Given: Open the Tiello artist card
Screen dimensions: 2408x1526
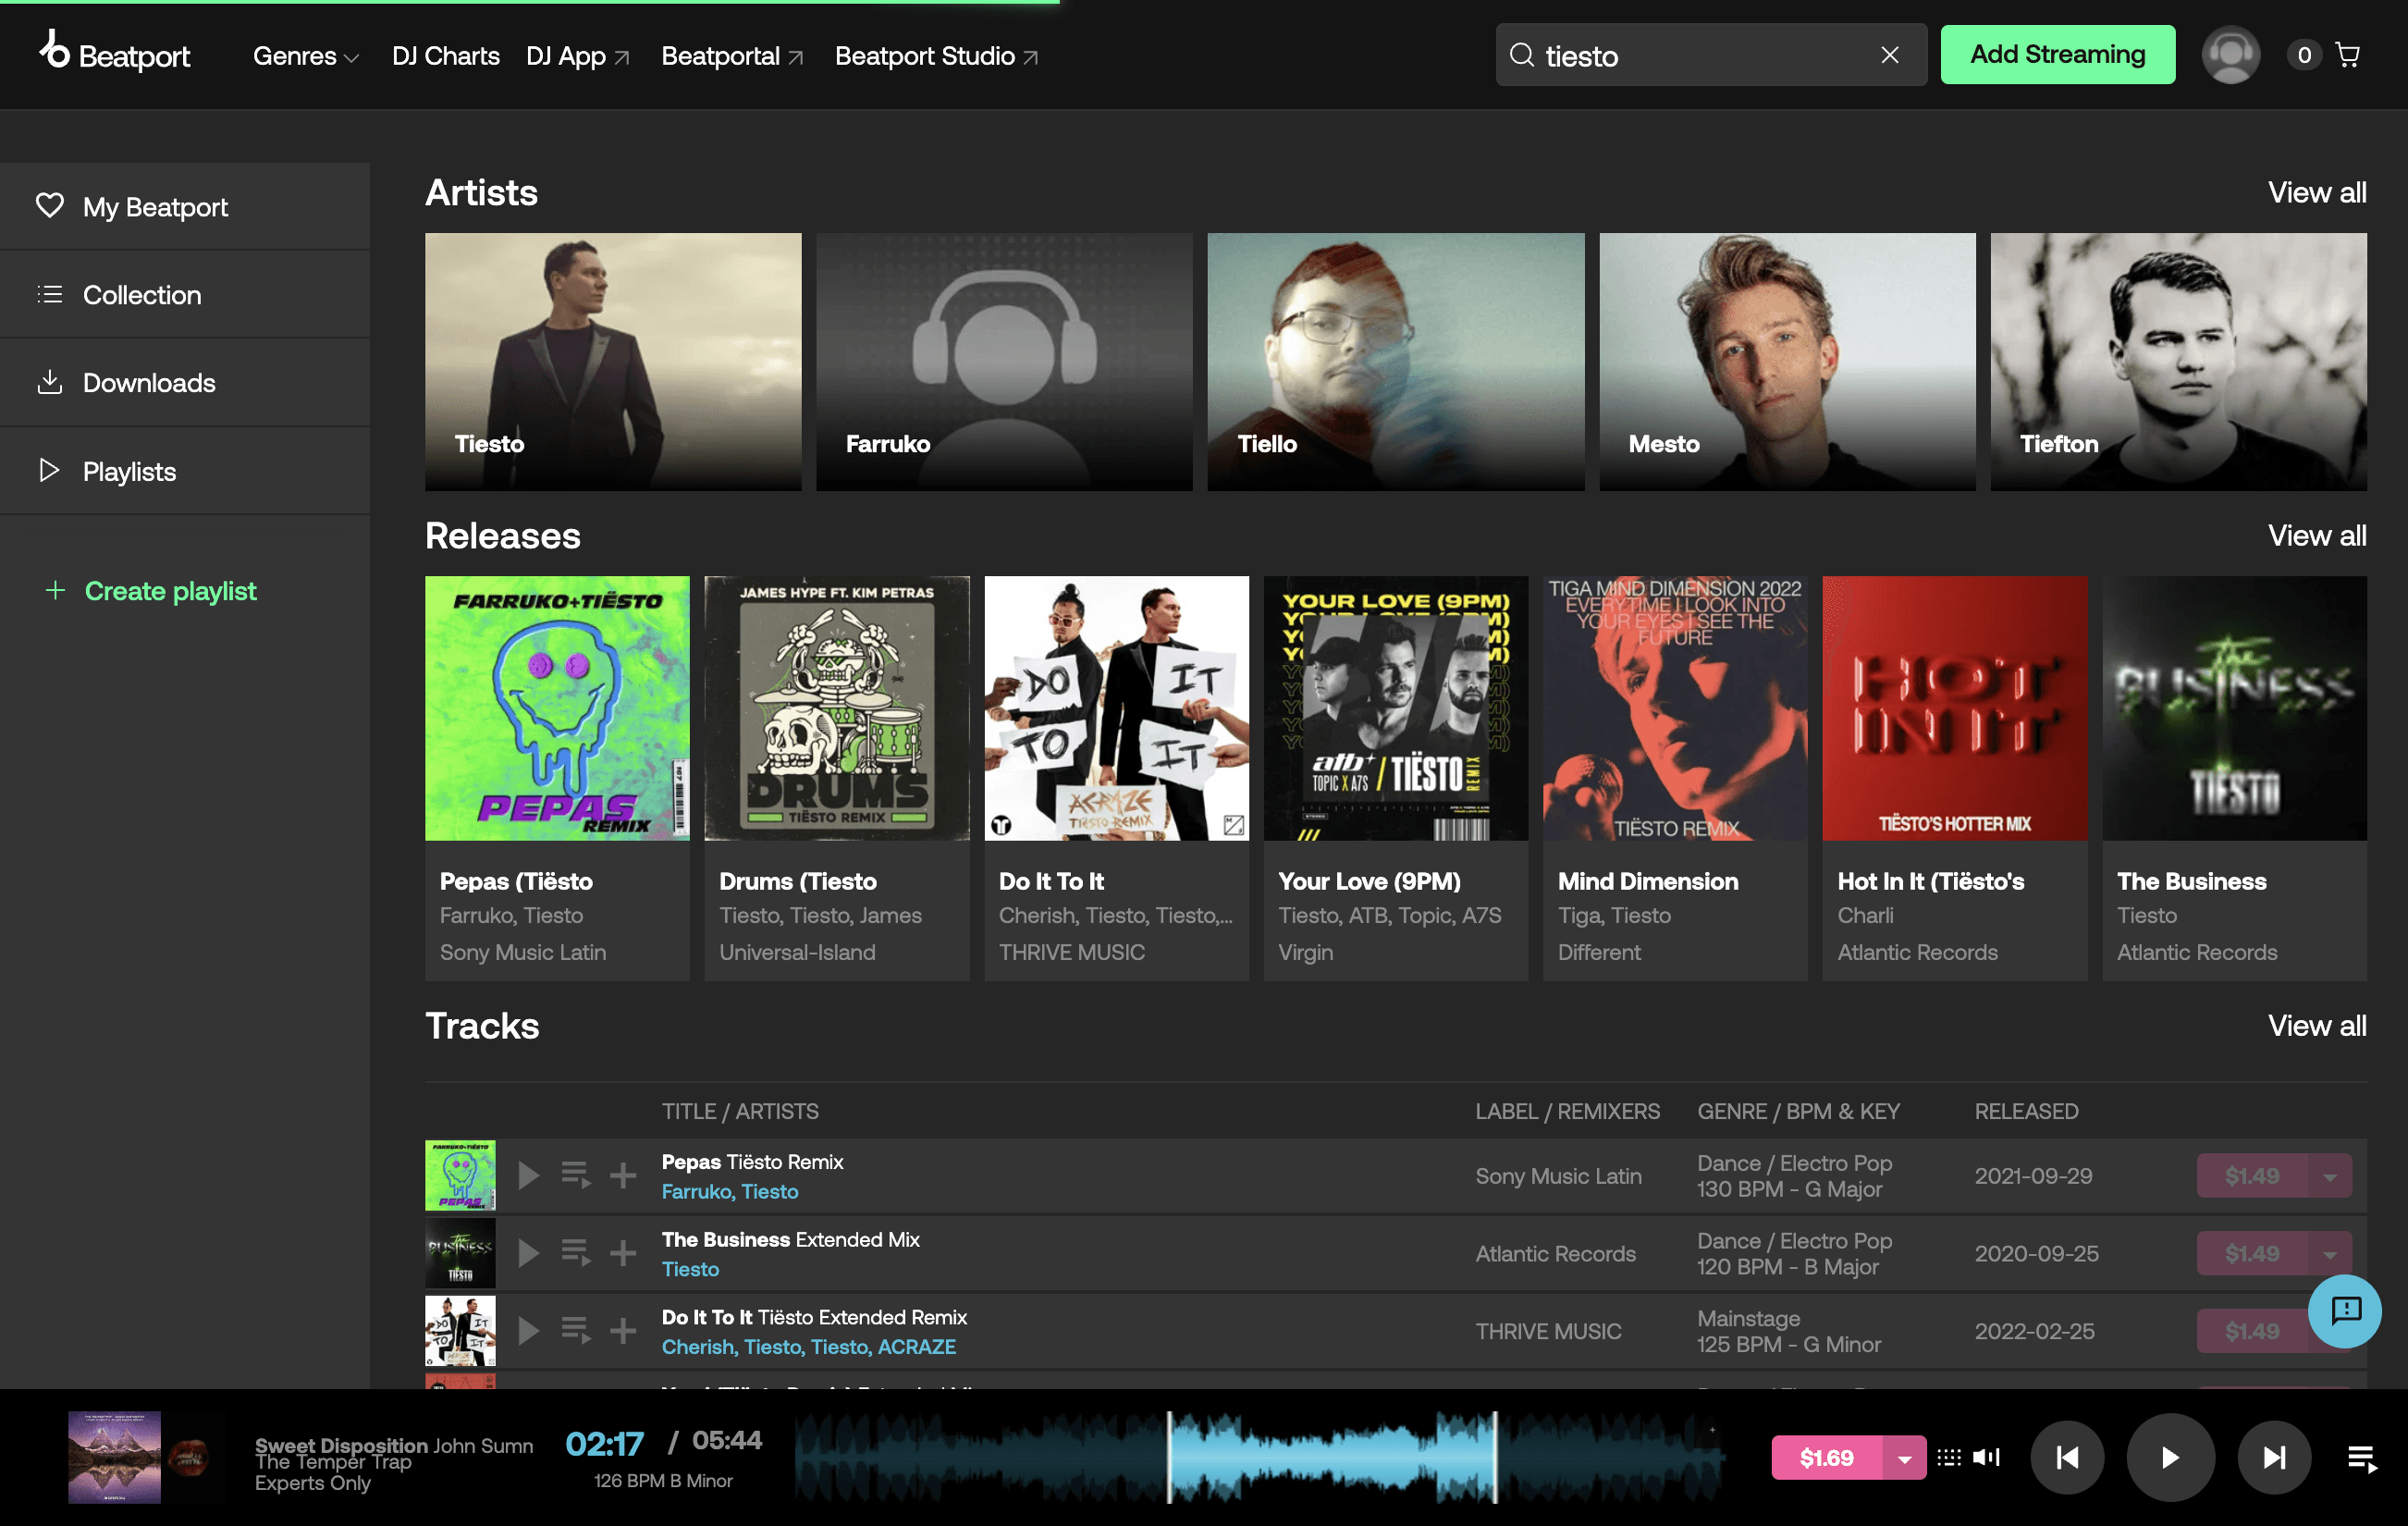Looking at the screenshot, I should pos(1395,361).
